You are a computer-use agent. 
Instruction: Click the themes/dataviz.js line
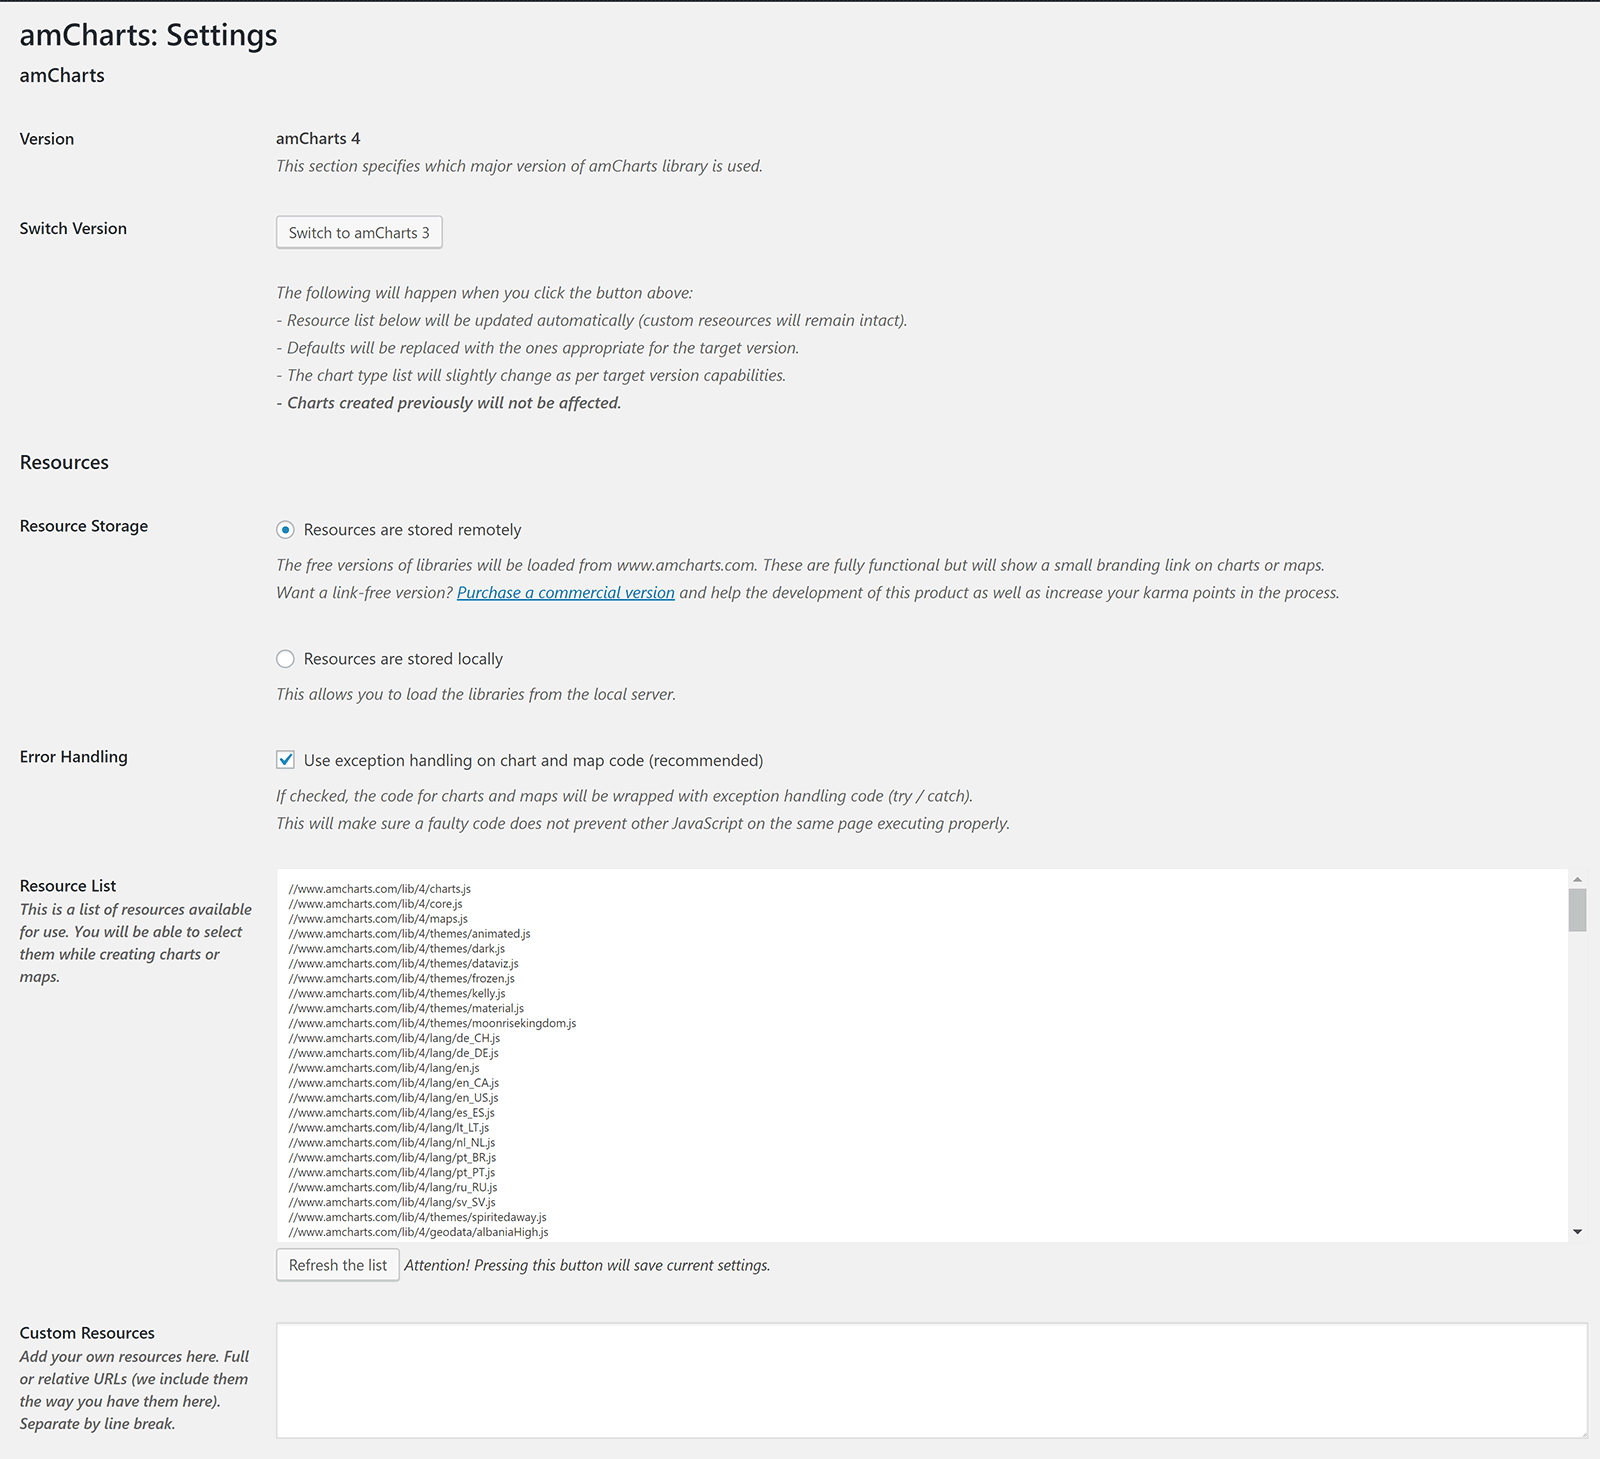coord(404,964)
